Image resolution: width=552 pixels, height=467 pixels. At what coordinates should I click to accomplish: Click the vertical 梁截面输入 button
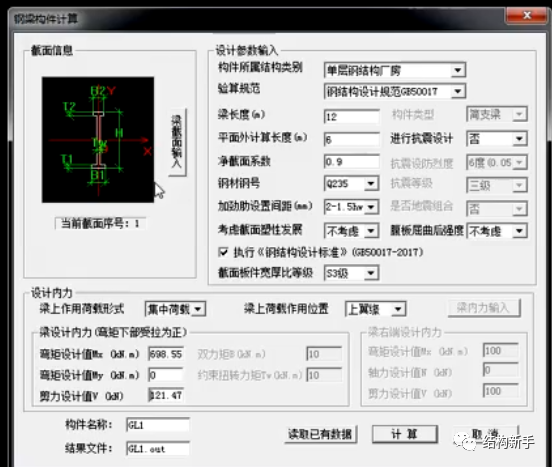click(177, 143)
